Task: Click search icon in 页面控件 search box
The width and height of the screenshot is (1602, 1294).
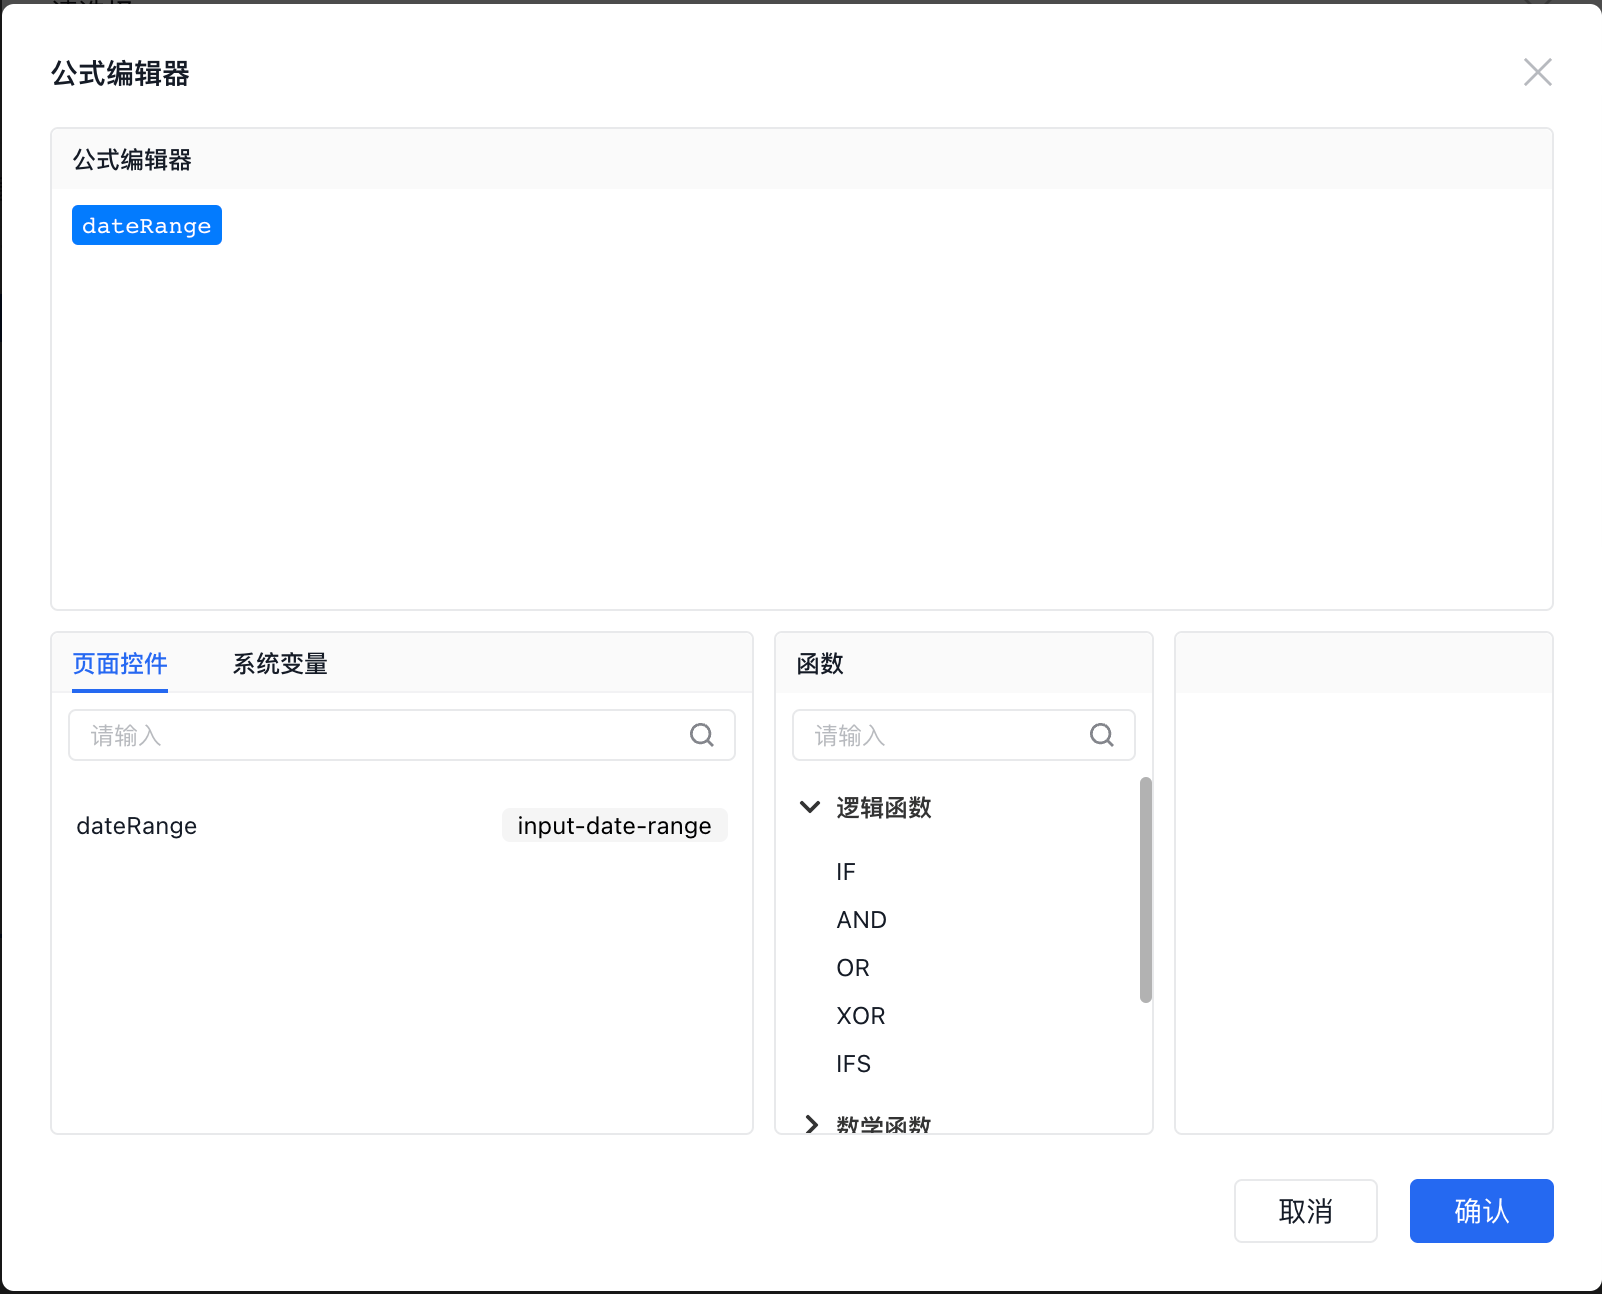Action: (x=702, y=735)
